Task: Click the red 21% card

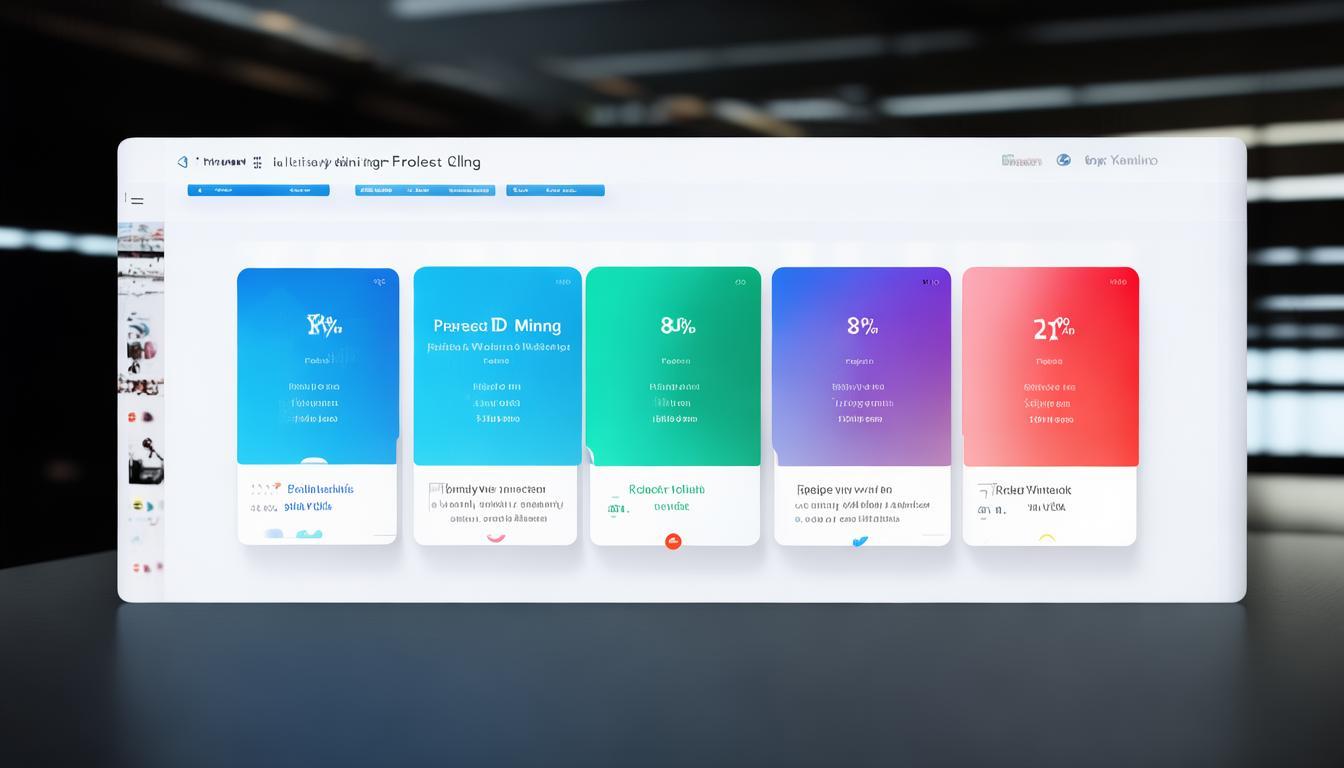Action: coord(1050,365)
